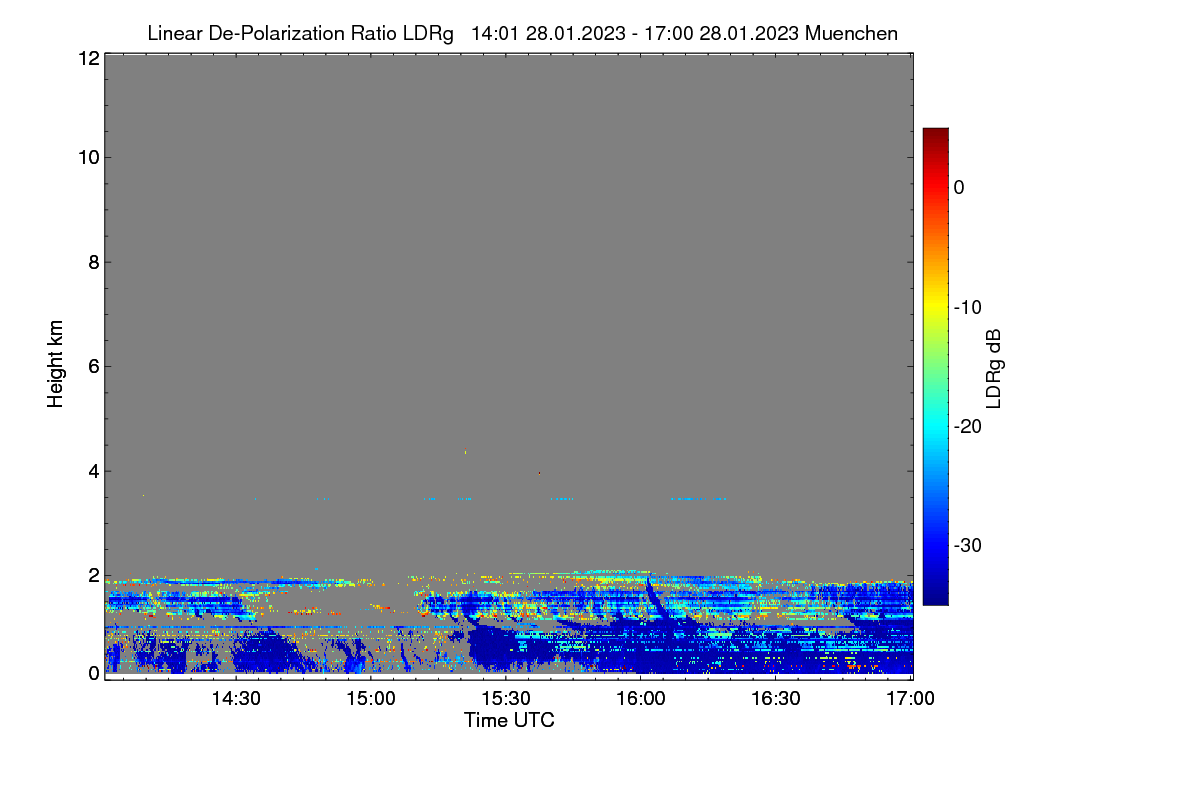Select the 16:00 time tick label
The height and width of the screenshot is (800, 1200).
point(641,699)
